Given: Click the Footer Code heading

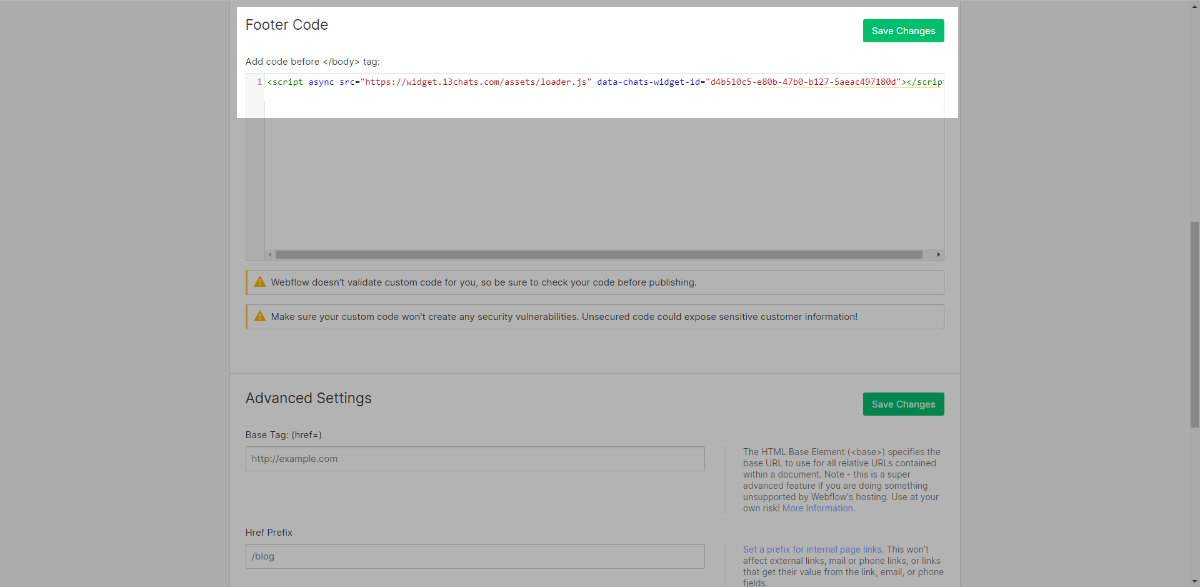Looking at the screenshot, I should click(286, 25).
